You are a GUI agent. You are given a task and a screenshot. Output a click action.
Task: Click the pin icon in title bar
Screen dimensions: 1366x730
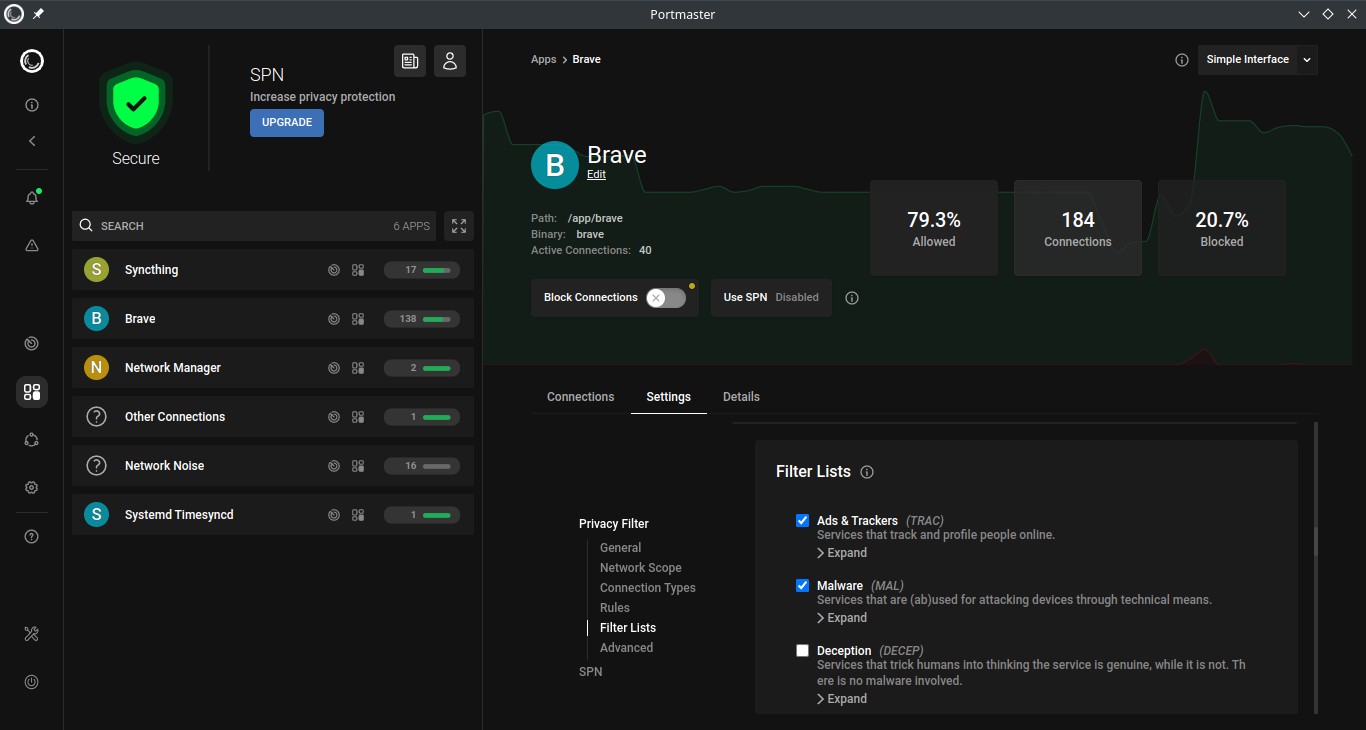[x=38, y=14]
